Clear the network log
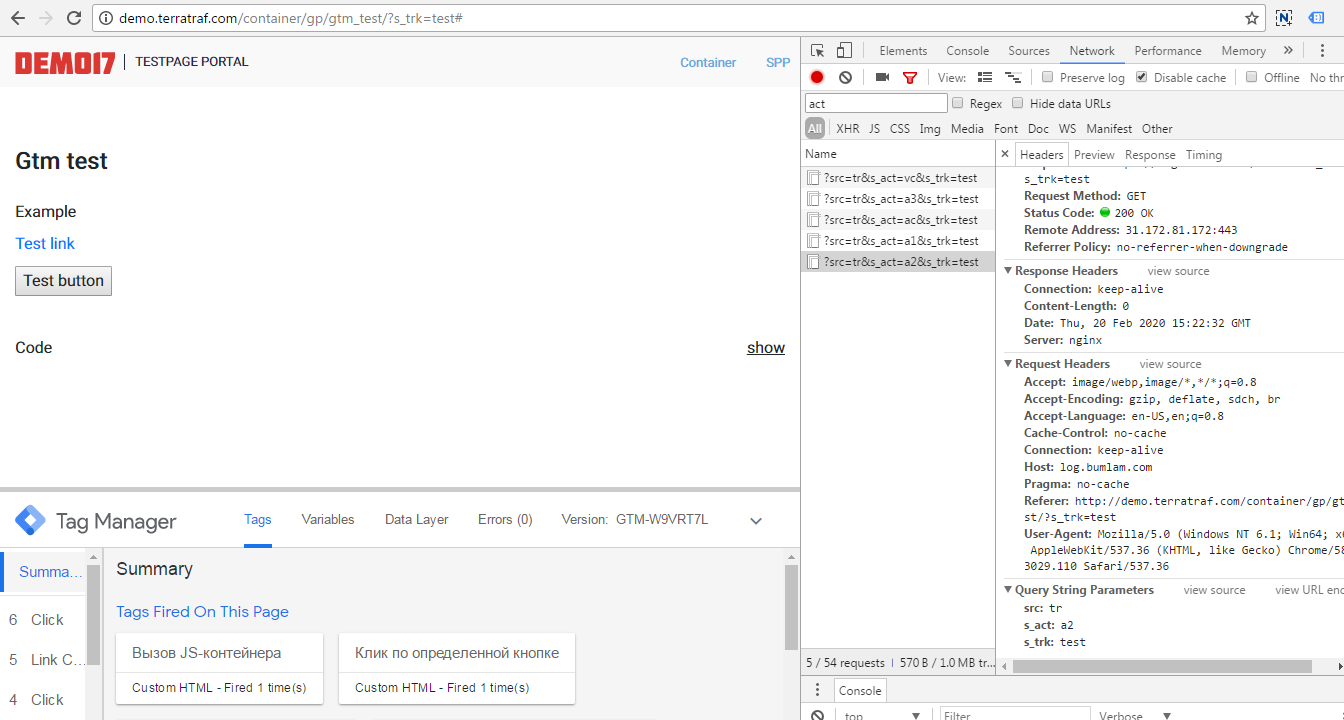The width and height of the screenshot is (1344, 720). coord(845,77)
